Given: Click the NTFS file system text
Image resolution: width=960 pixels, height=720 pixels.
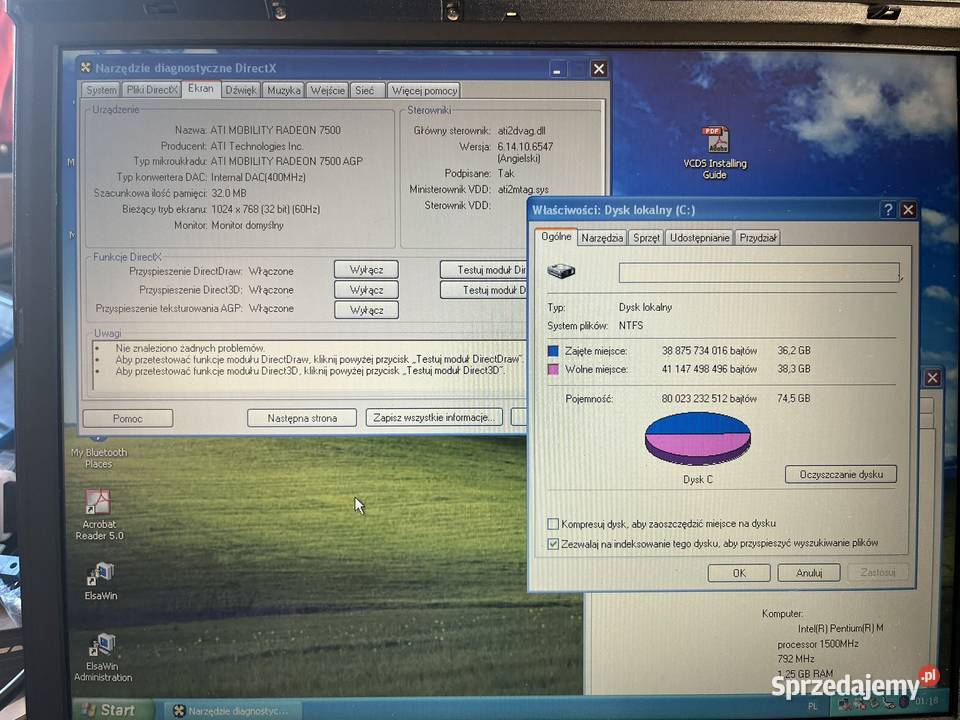Looking at the screenshot, I should (631, 326).
